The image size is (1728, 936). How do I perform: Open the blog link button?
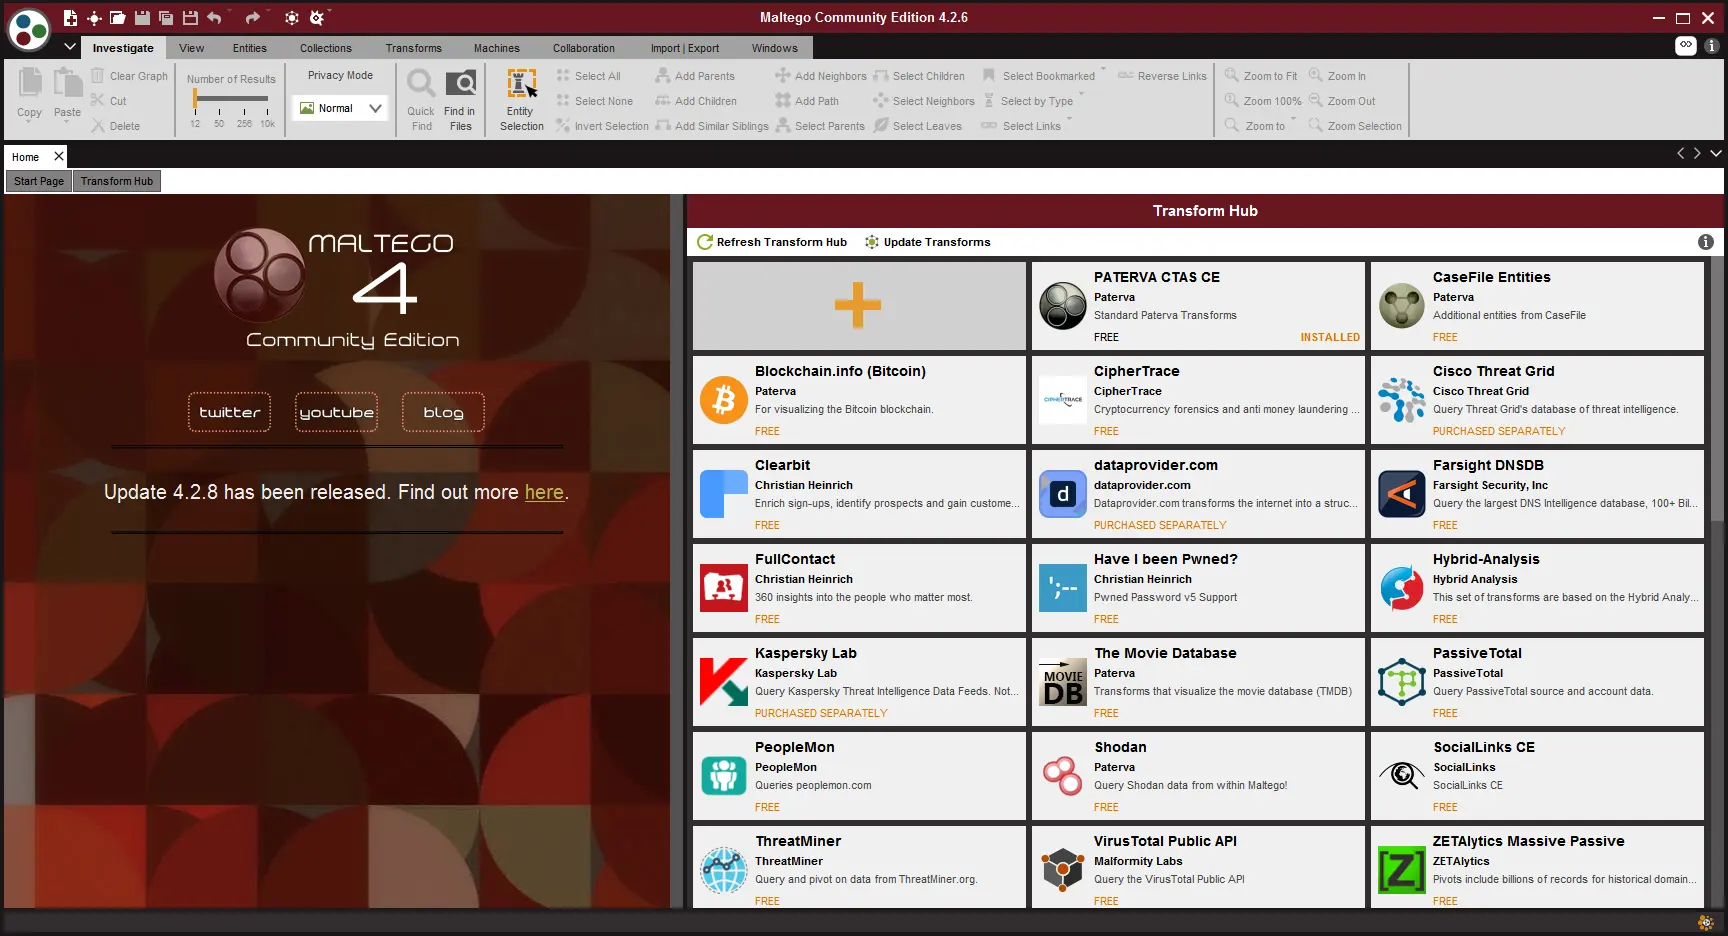[443, 412]
